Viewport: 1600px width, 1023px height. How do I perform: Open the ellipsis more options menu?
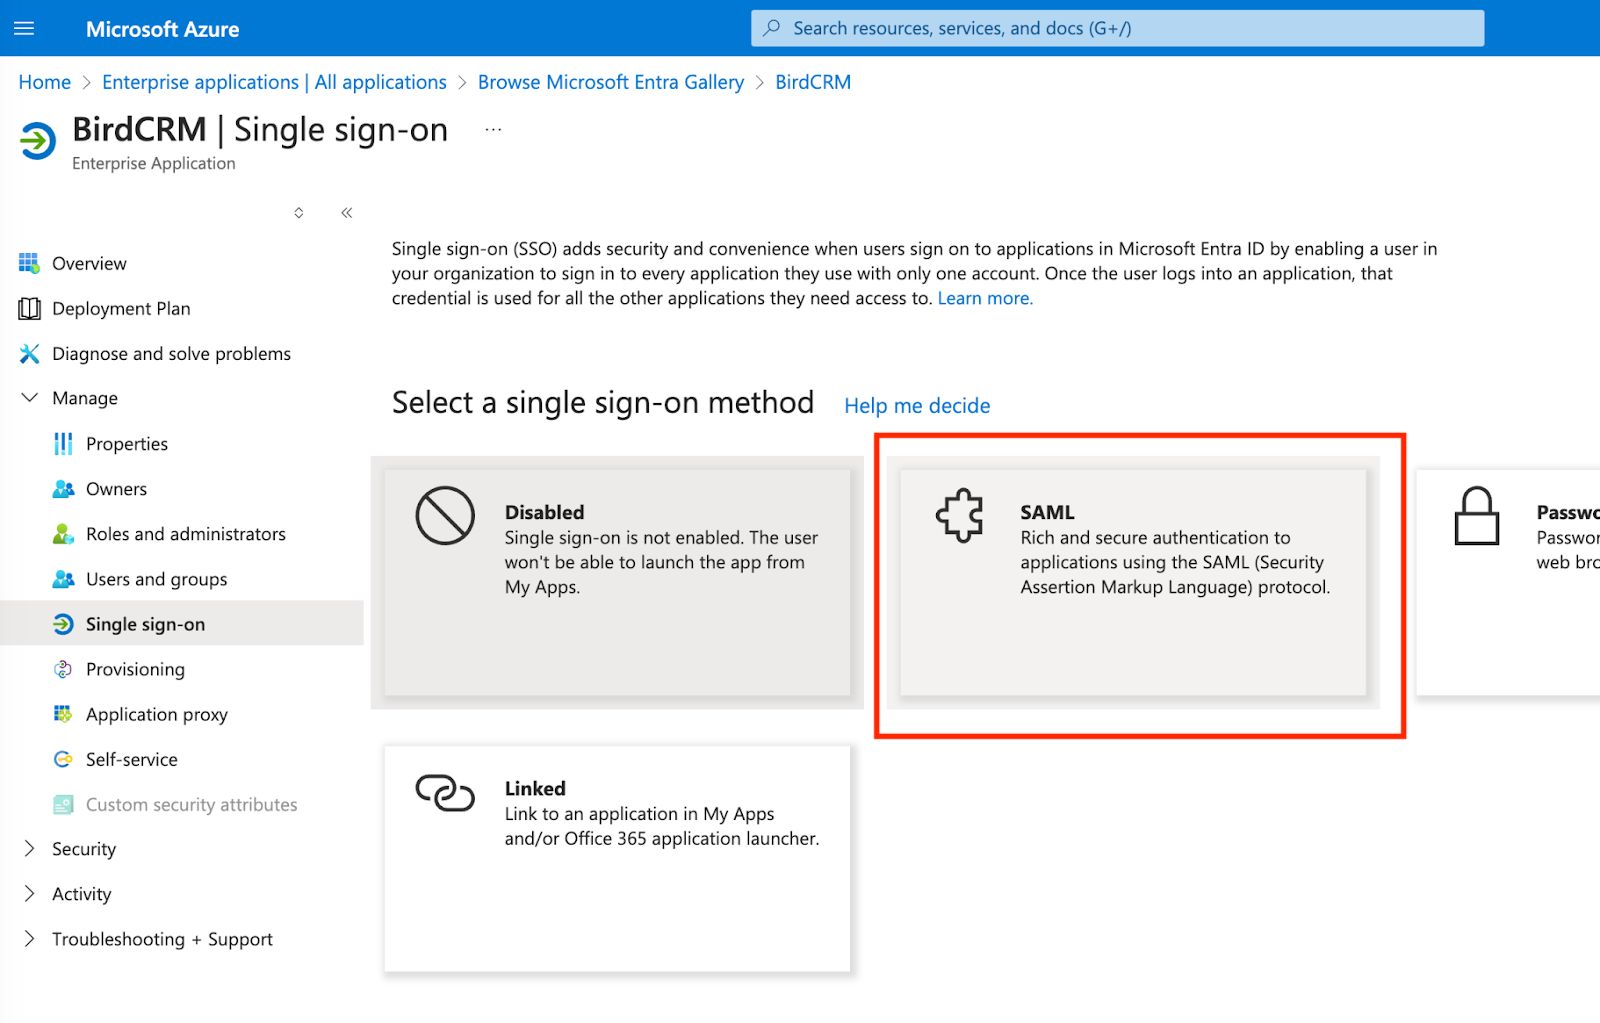493,130
